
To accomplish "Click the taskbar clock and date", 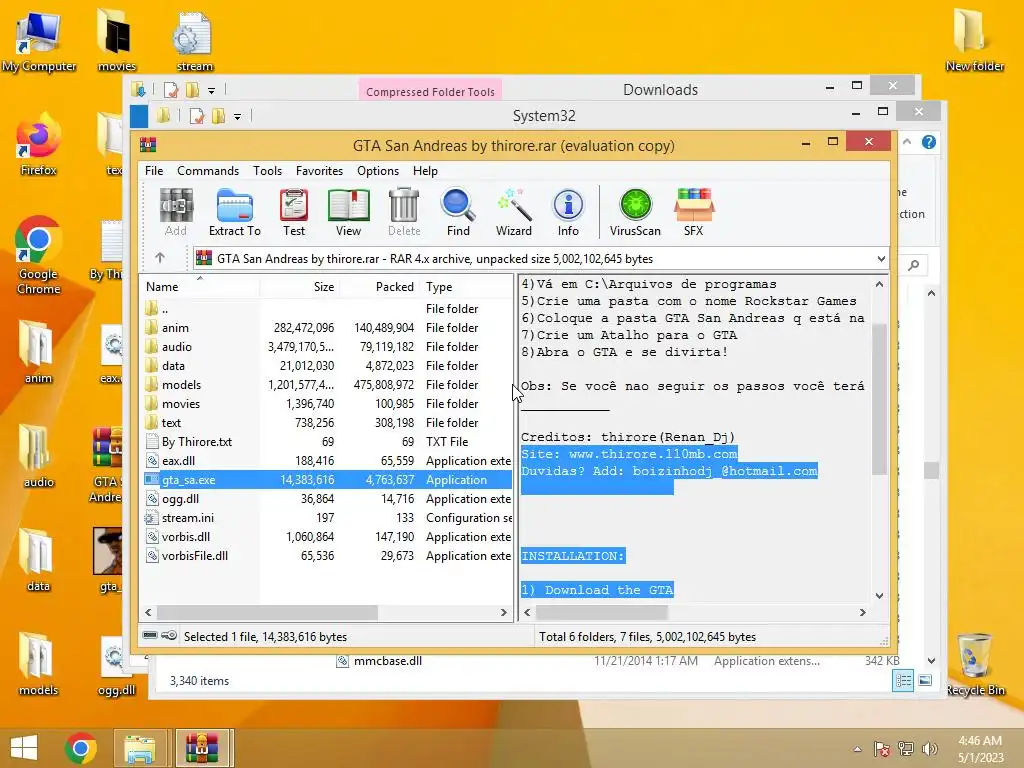I will [980, 748].
